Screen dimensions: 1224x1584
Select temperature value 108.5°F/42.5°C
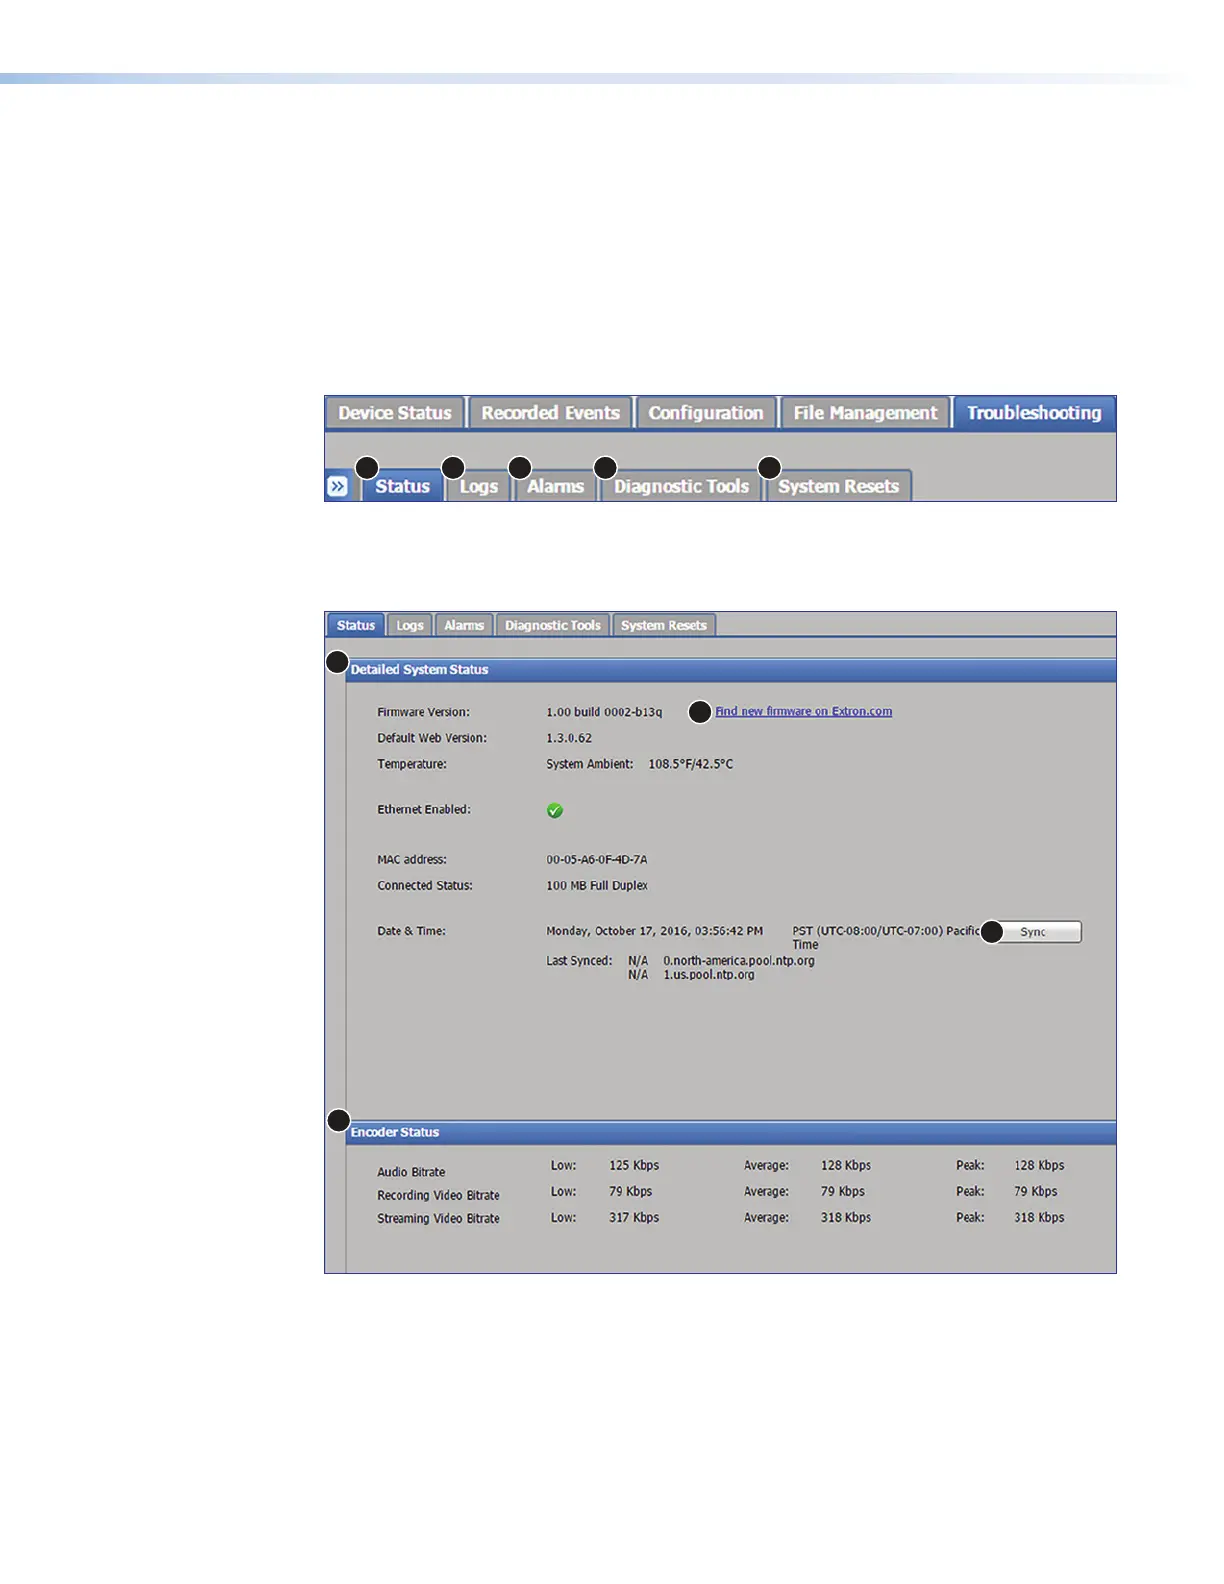point(690,764)
